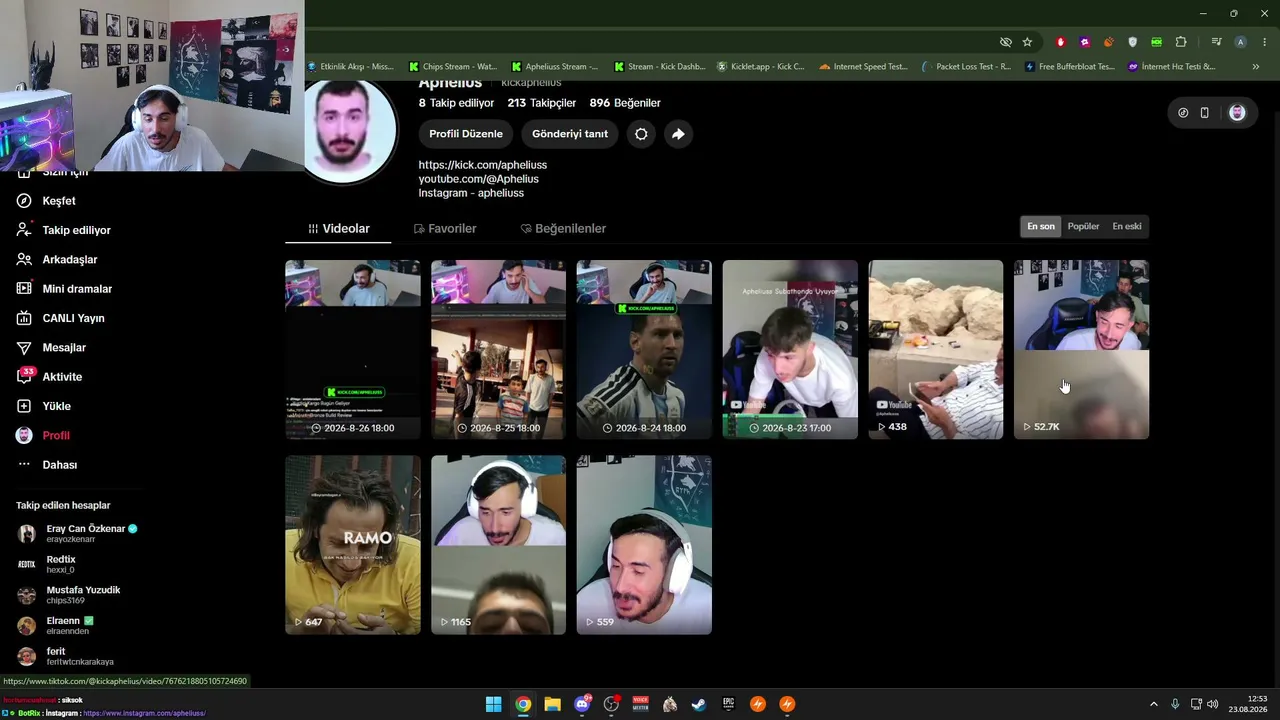Bookmark this page with the star icon

1027,42
